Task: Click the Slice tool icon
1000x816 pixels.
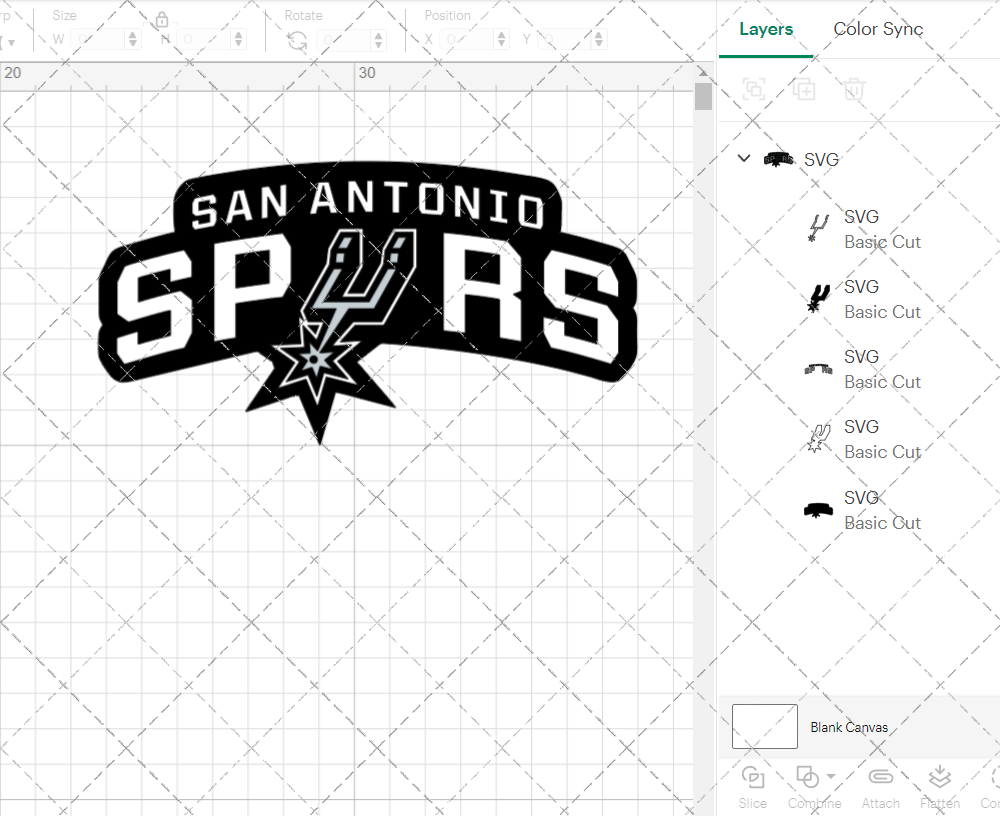Action: coord(753,778)
